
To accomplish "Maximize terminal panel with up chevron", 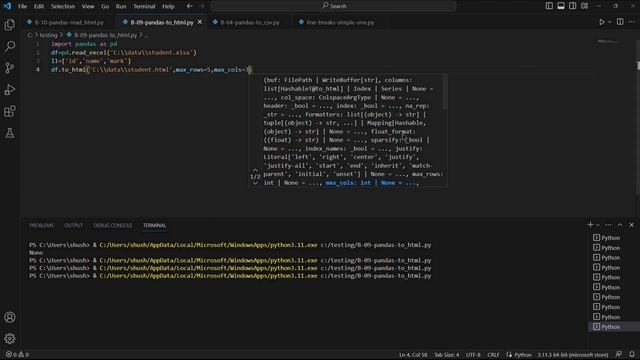I will click(x=620, y=225).
